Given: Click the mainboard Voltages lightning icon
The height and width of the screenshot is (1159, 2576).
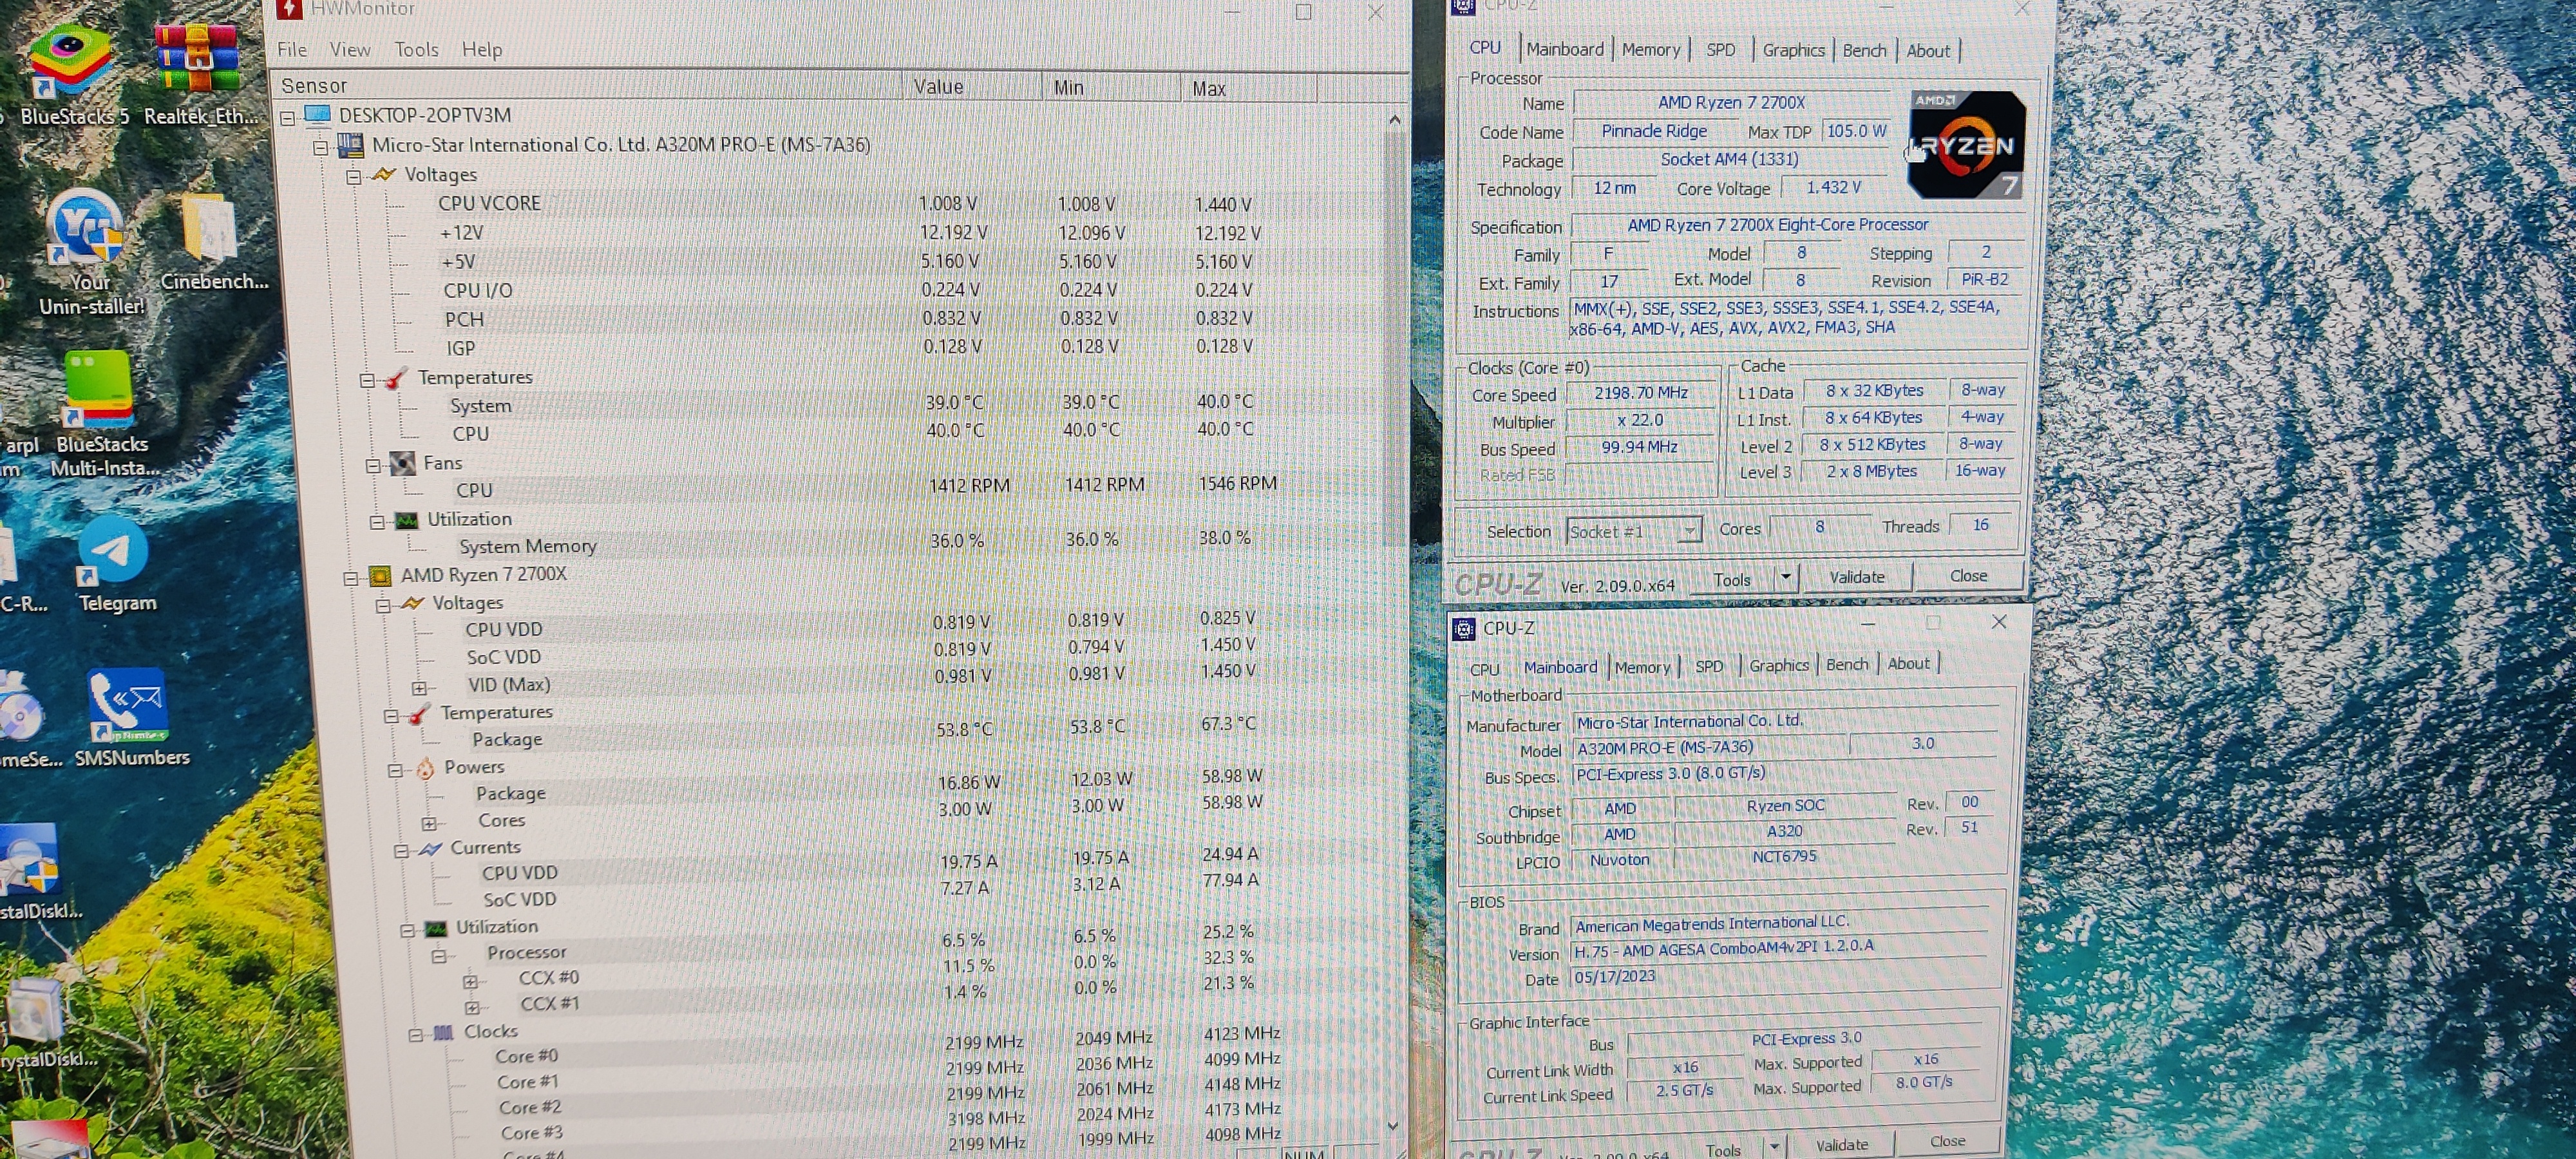Looking at the screenshot, I should (384, 175).
